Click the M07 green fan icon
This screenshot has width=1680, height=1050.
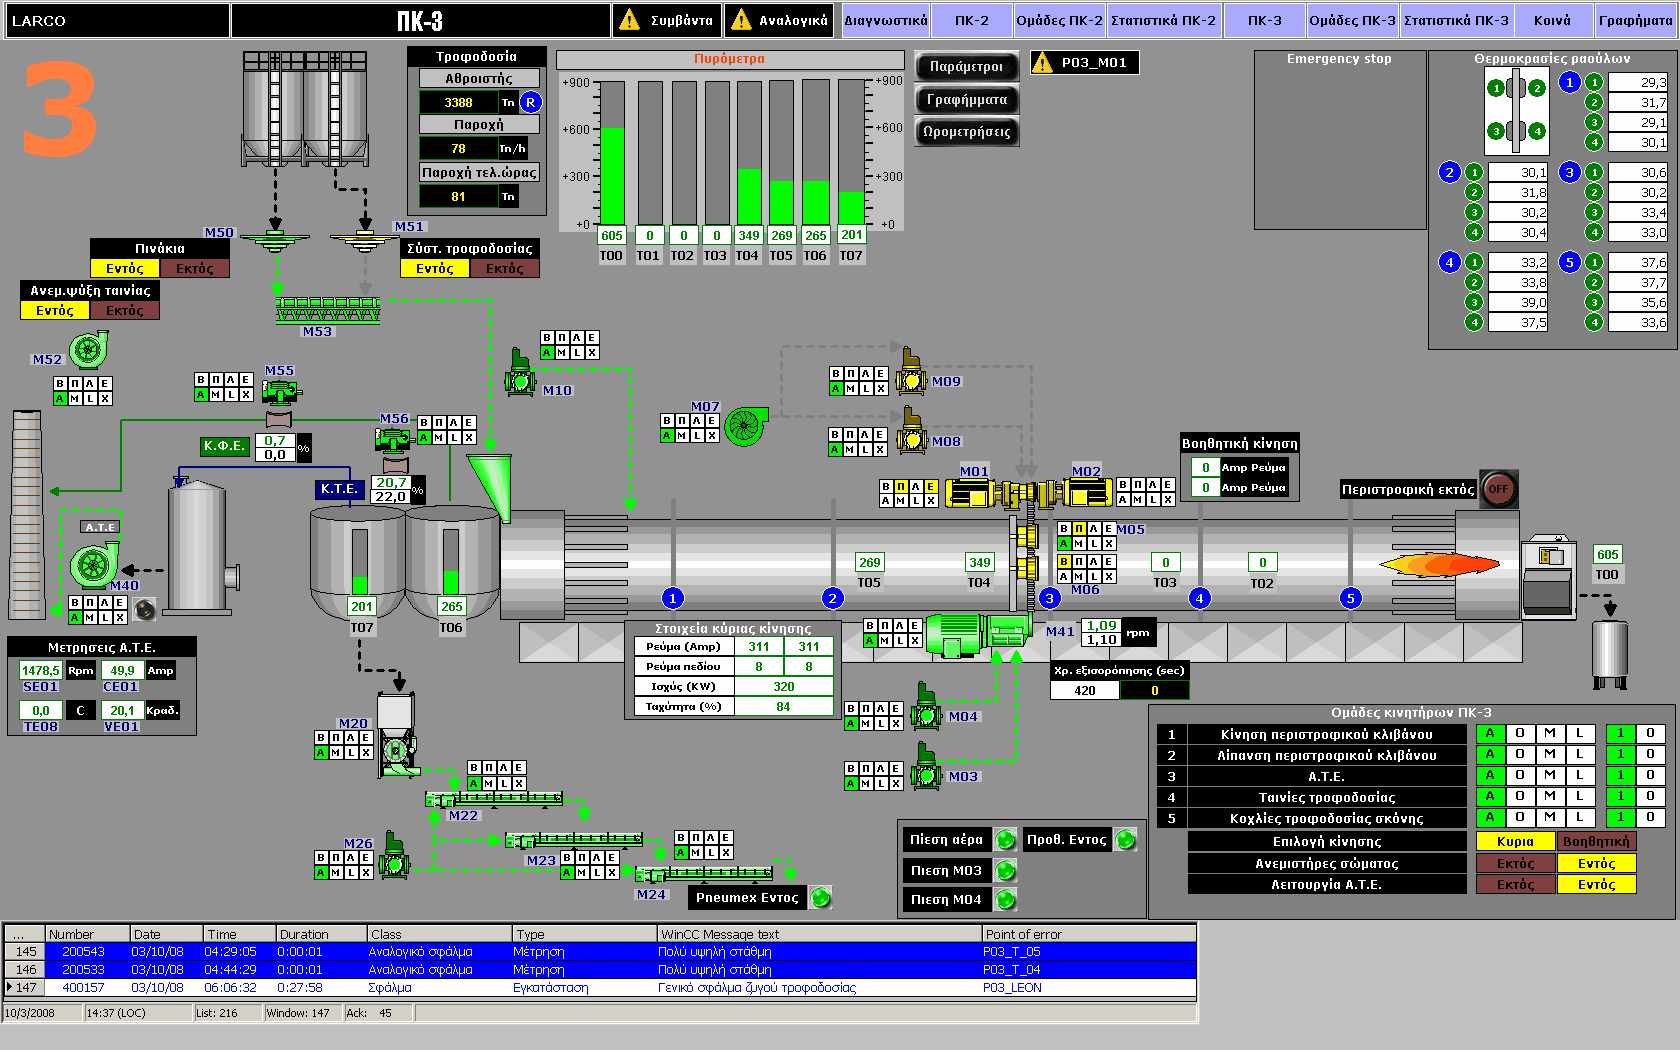pos(745,427)
